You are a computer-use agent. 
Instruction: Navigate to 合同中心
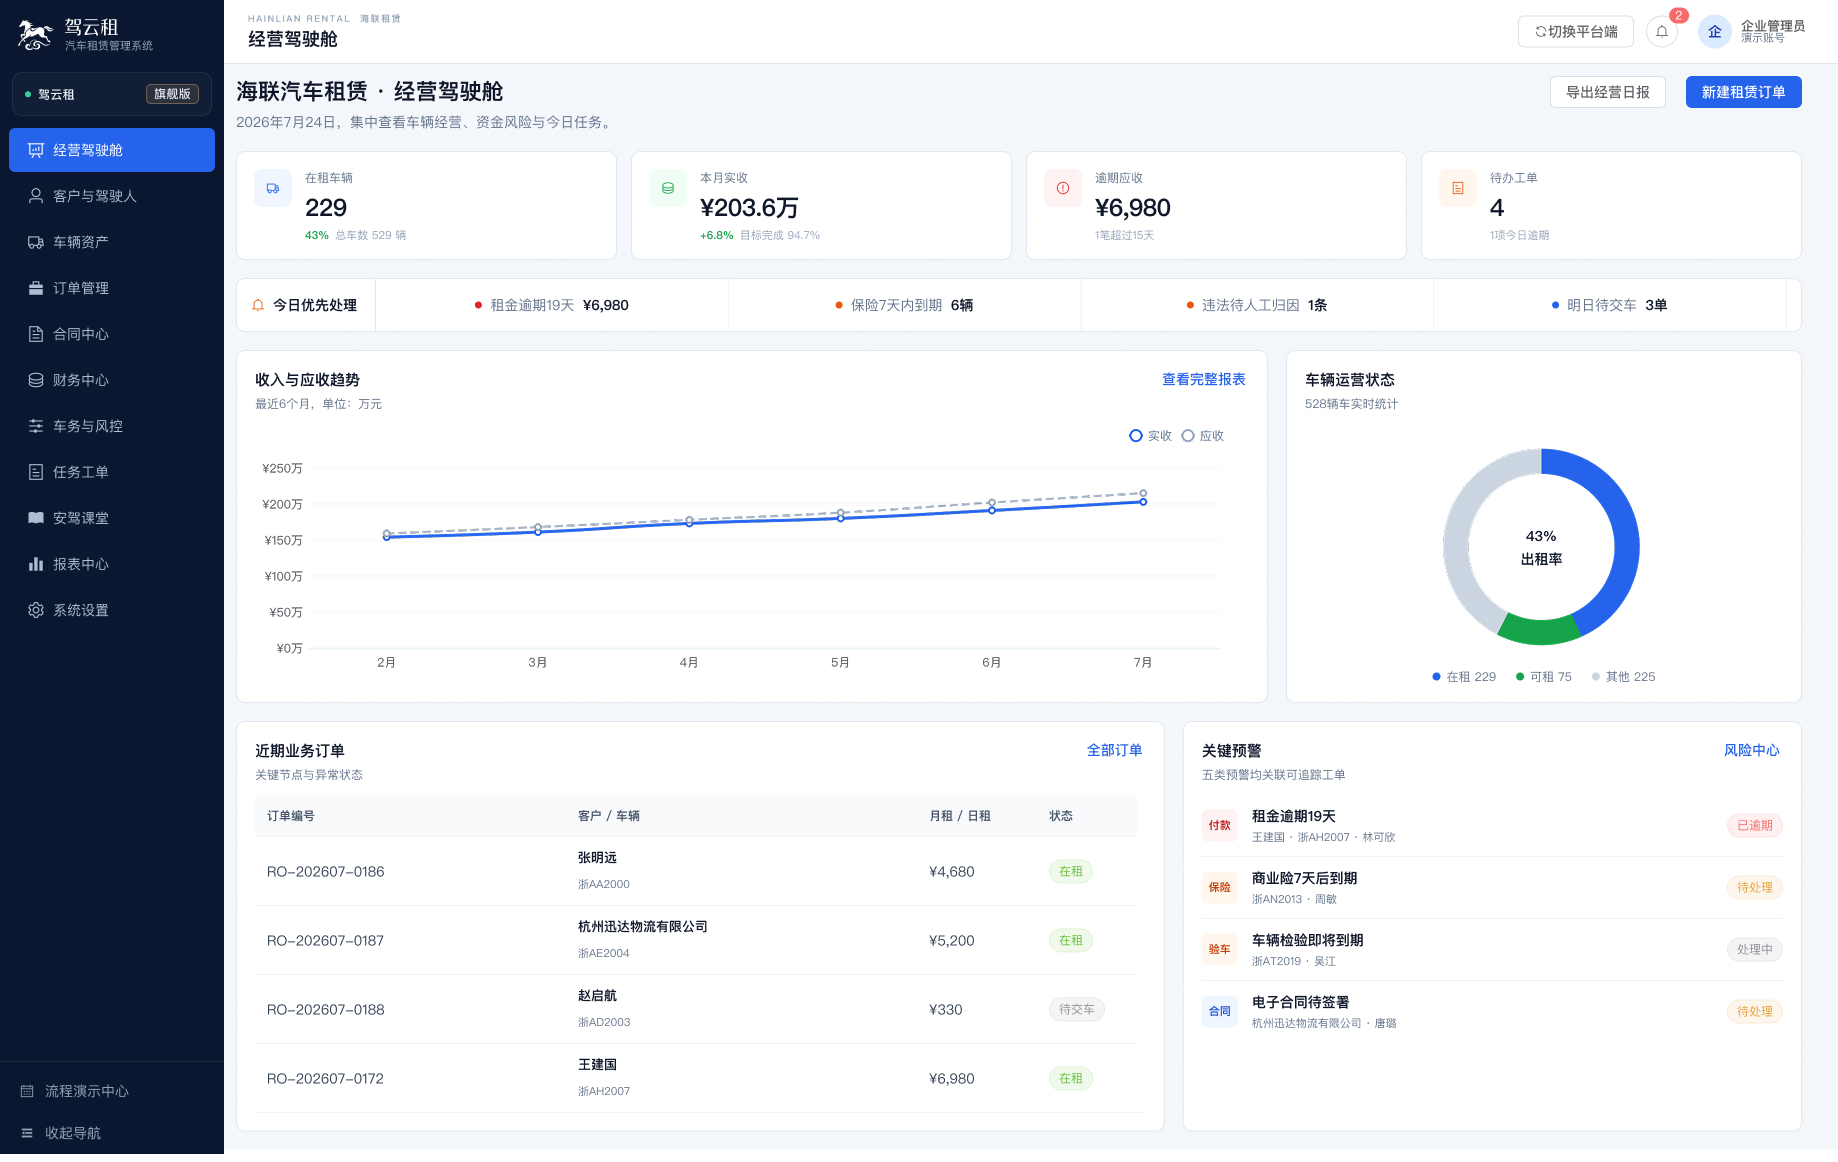[112, 334]
